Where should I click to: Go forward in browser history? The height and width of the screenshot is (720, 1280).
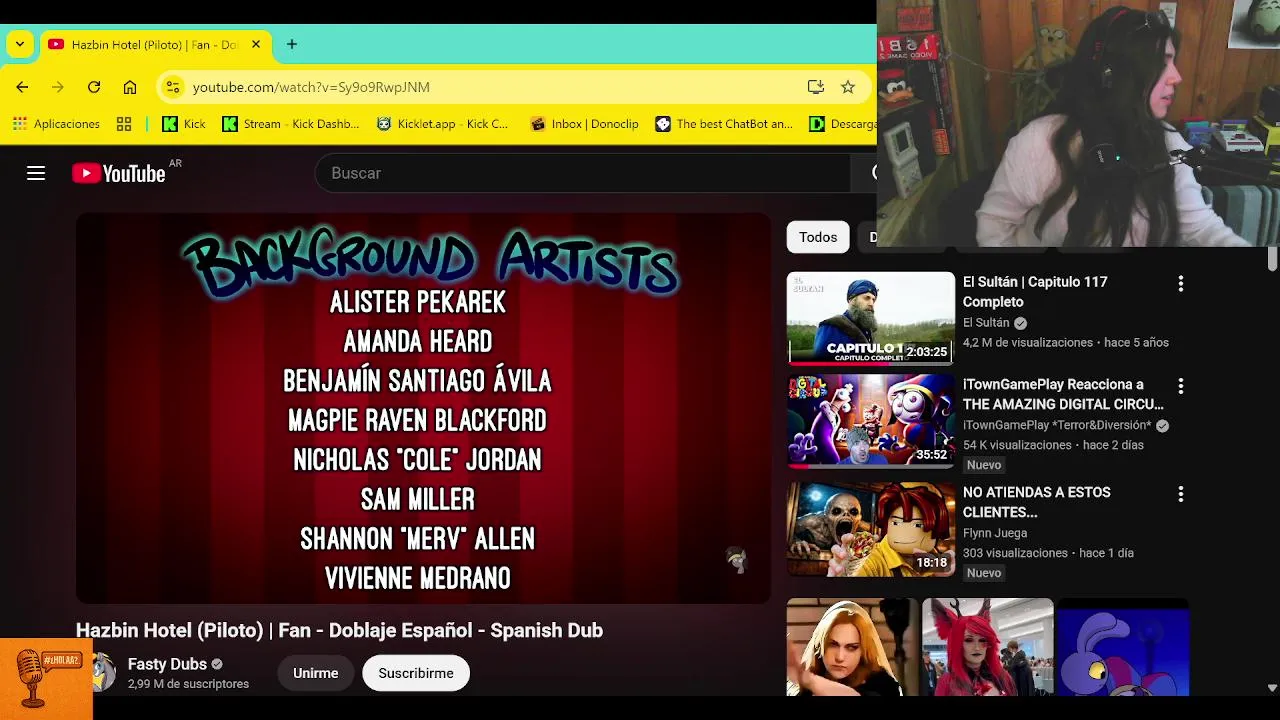[x=58, y=87]
